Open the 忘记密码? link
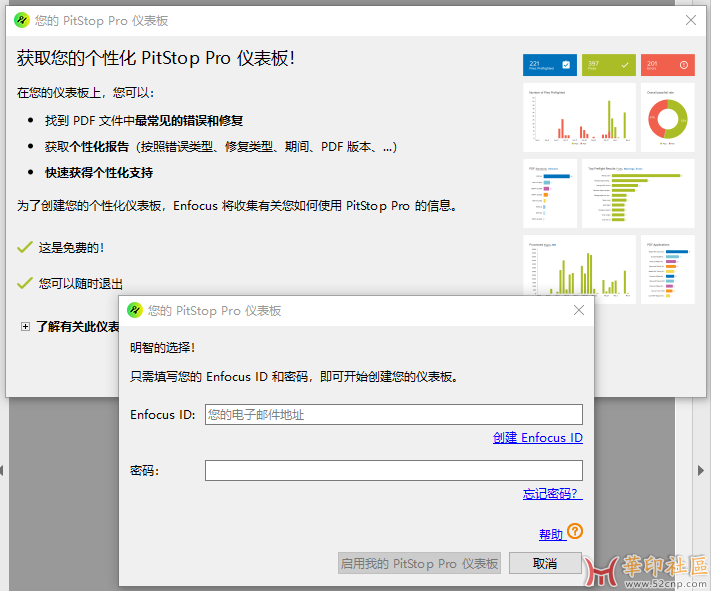711x591 pixels. coord(552,493)
